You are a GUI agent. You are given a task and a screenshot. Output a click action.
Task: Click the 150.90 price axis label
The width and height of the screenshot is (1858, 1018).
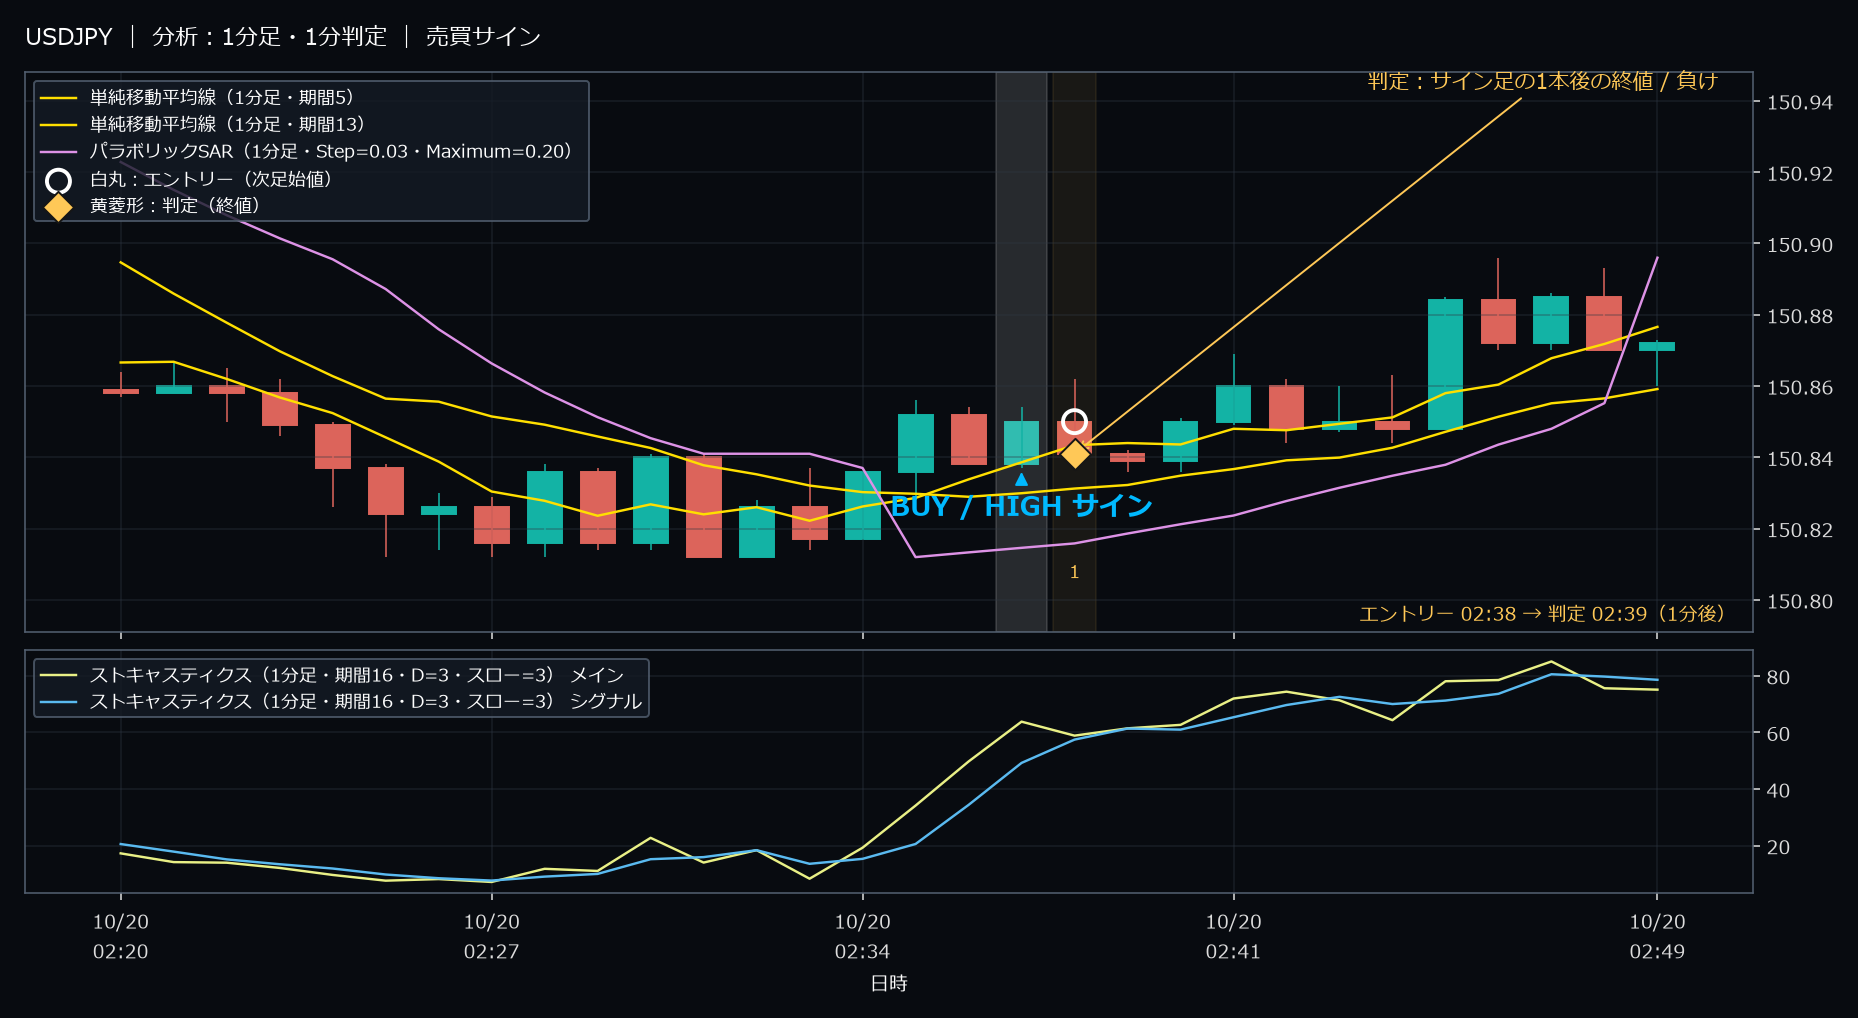coord(1799,245)
